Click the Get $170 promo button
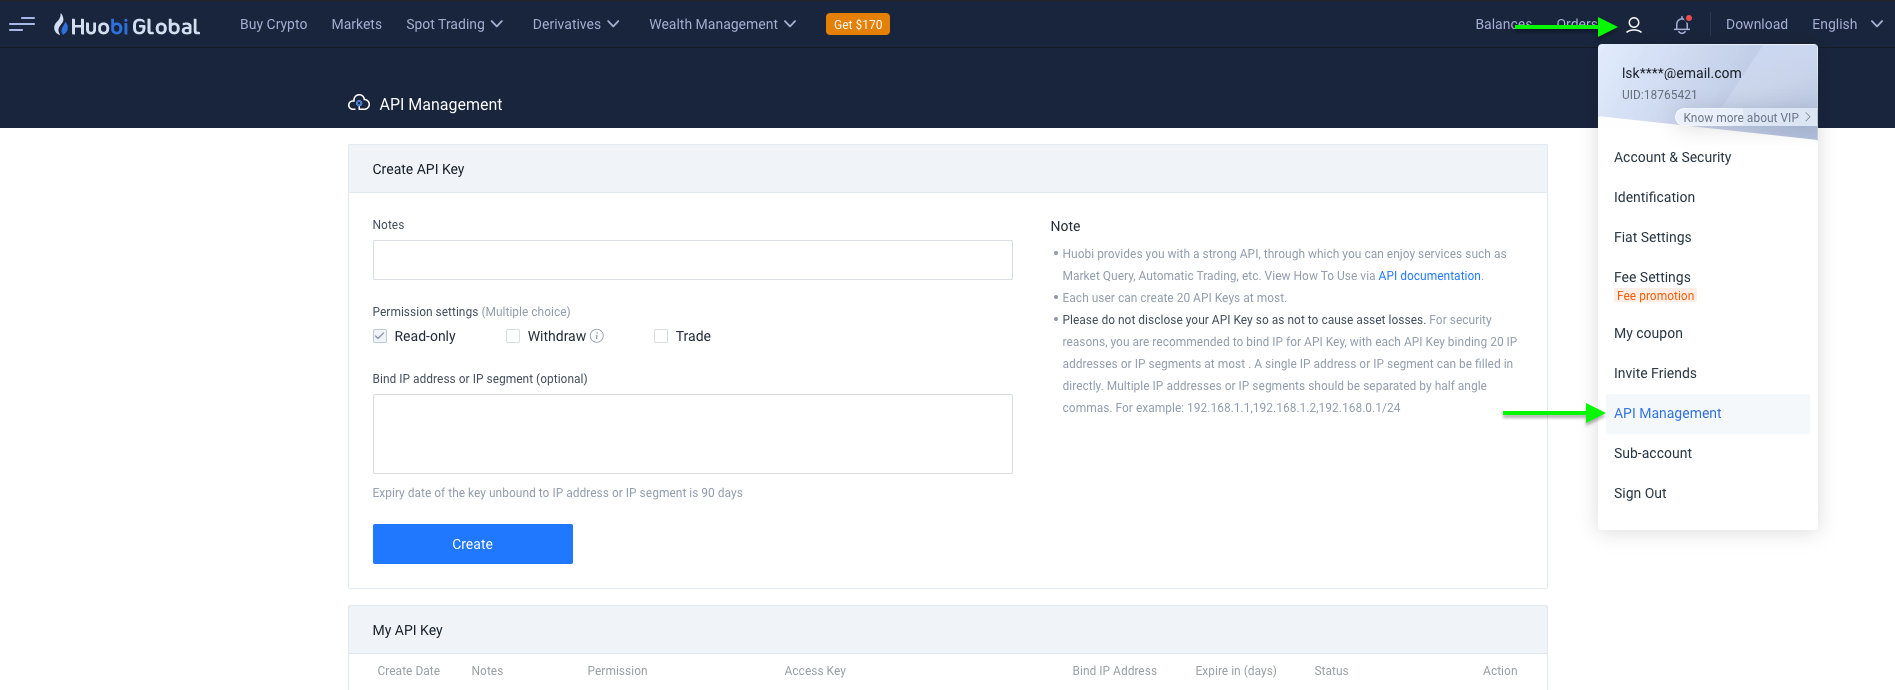This screenshot has width=1895, height=690. [x=858, y=24]
